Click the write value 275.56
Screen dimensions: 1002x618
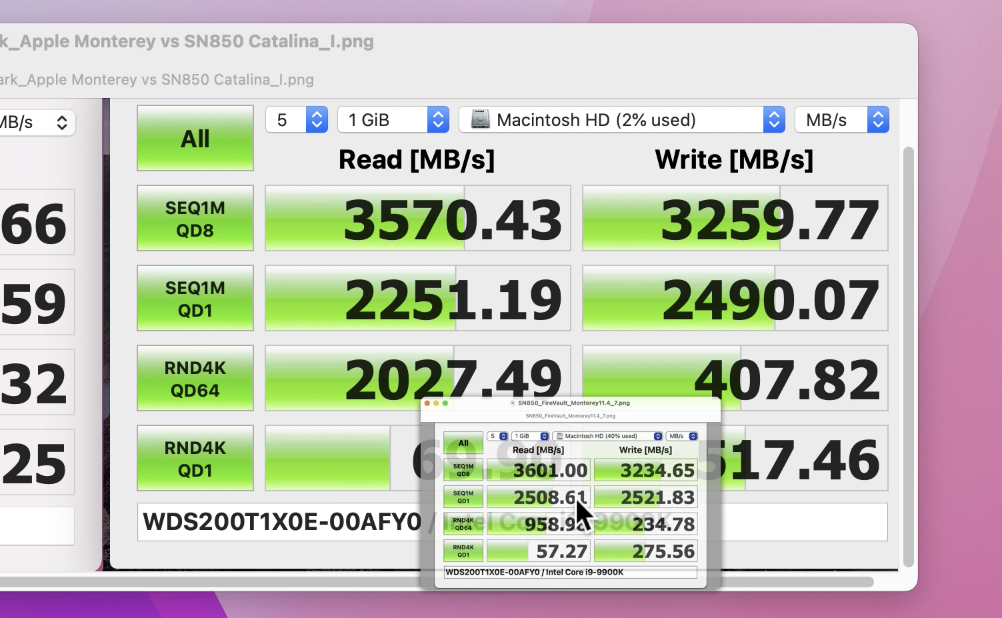(x=663, y=551)
